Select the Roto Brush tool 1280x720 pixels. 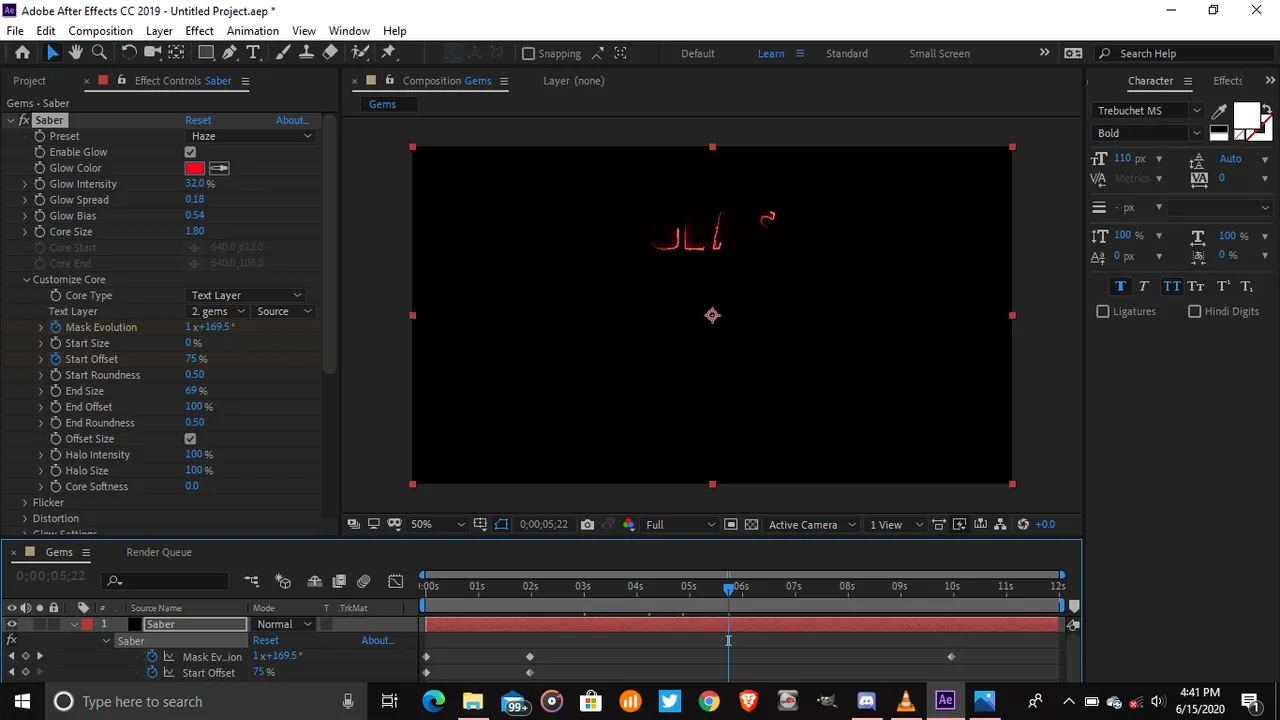click(360, 53)
